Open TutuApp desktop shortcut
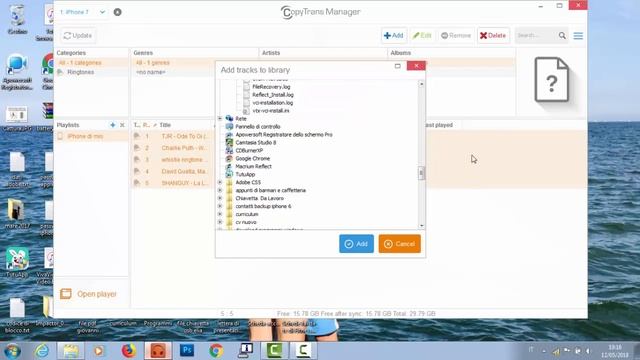This screenshot has height=360, width=640. tap(17, 263)
